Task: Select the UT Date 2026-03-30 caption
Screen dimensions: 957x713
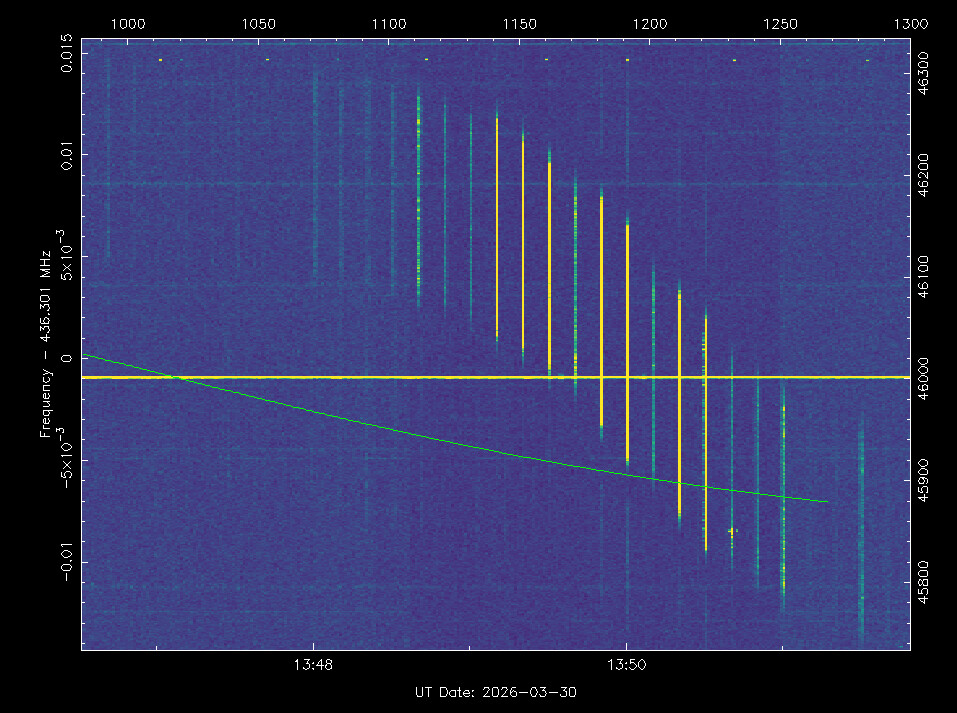Action: pos(496,692)
